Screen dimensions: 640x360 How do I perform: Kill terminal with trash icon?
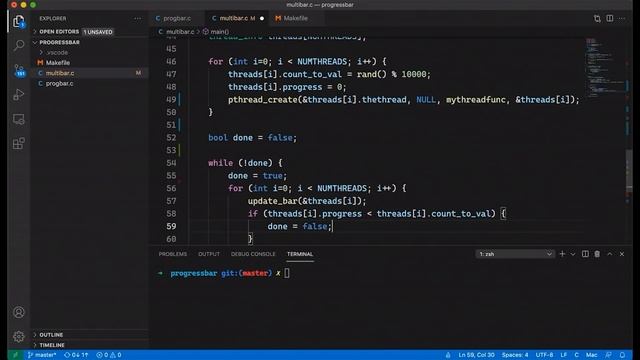[x=597, y=254]
